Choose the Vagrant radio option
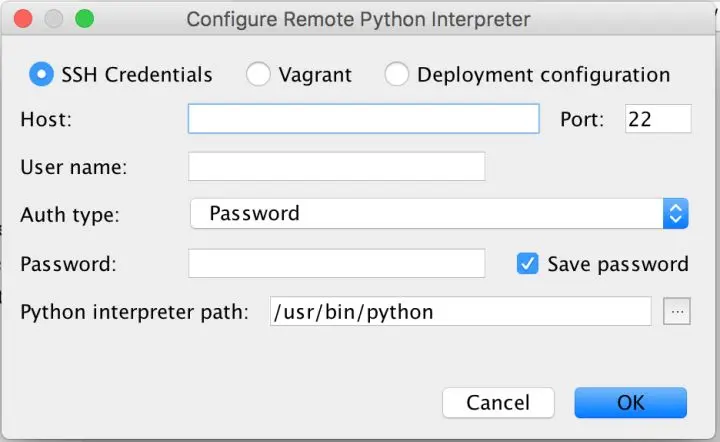720x442 pixels. (258, 74)
